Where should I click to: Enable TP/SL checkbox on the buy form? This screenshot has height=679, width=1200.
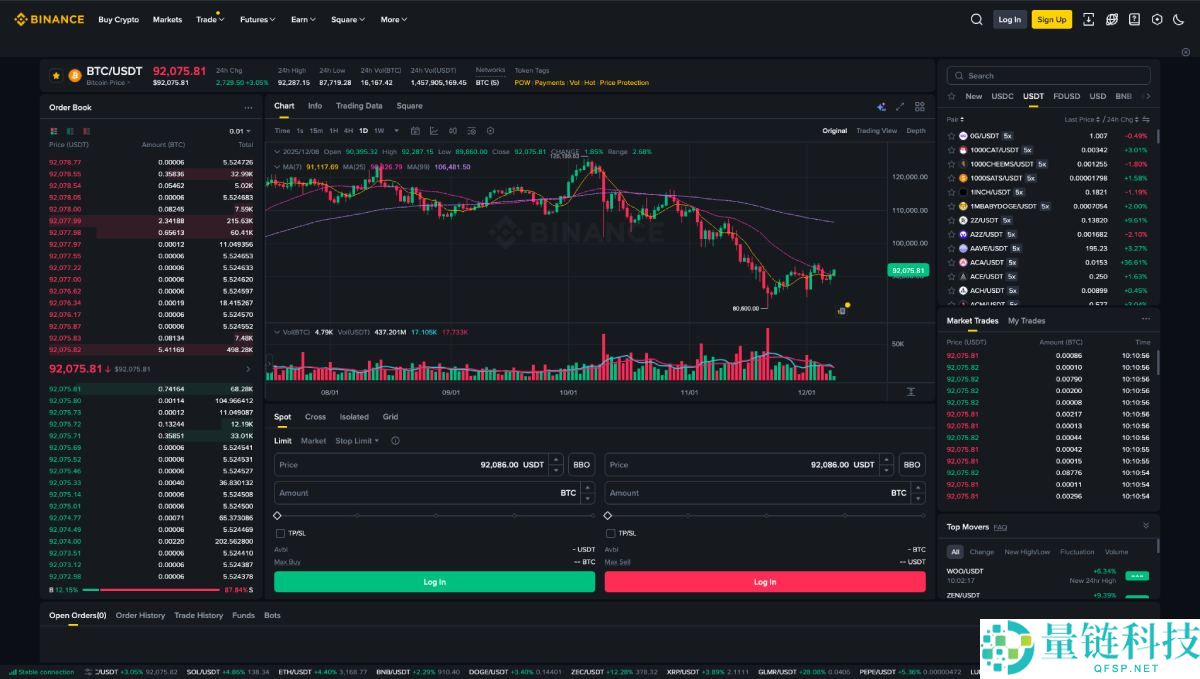pos(280,533)
